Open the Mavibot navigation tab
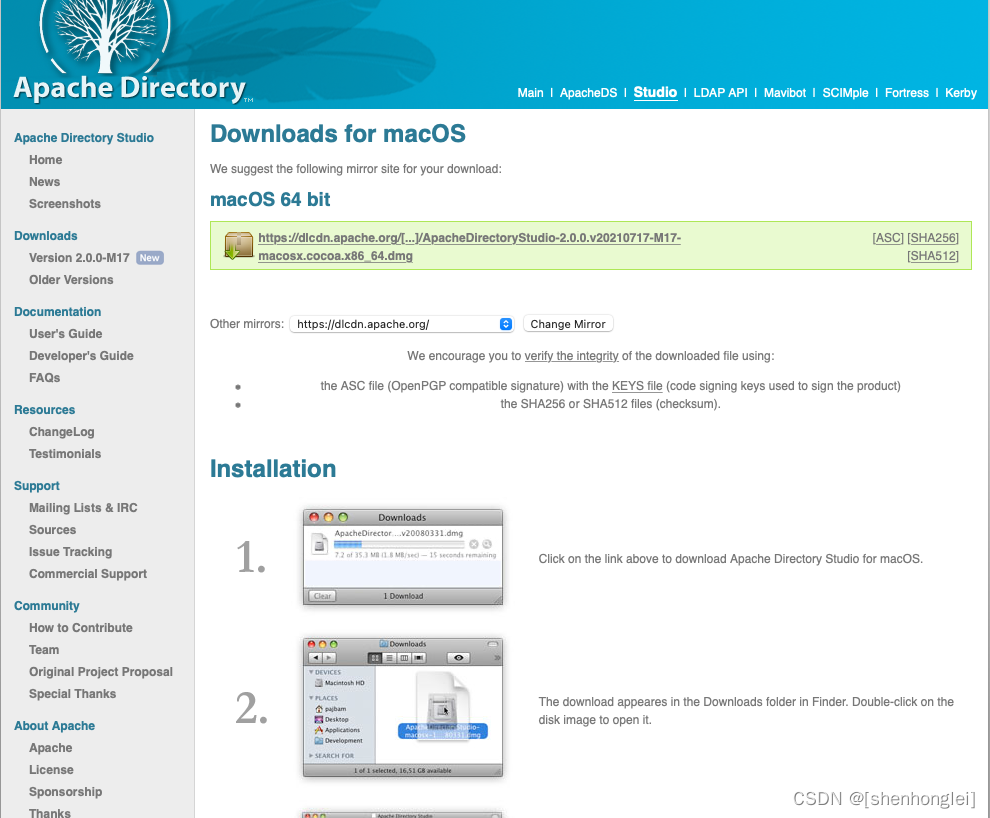The width and height of the screenshot is (990, 818). pos(785,93)
